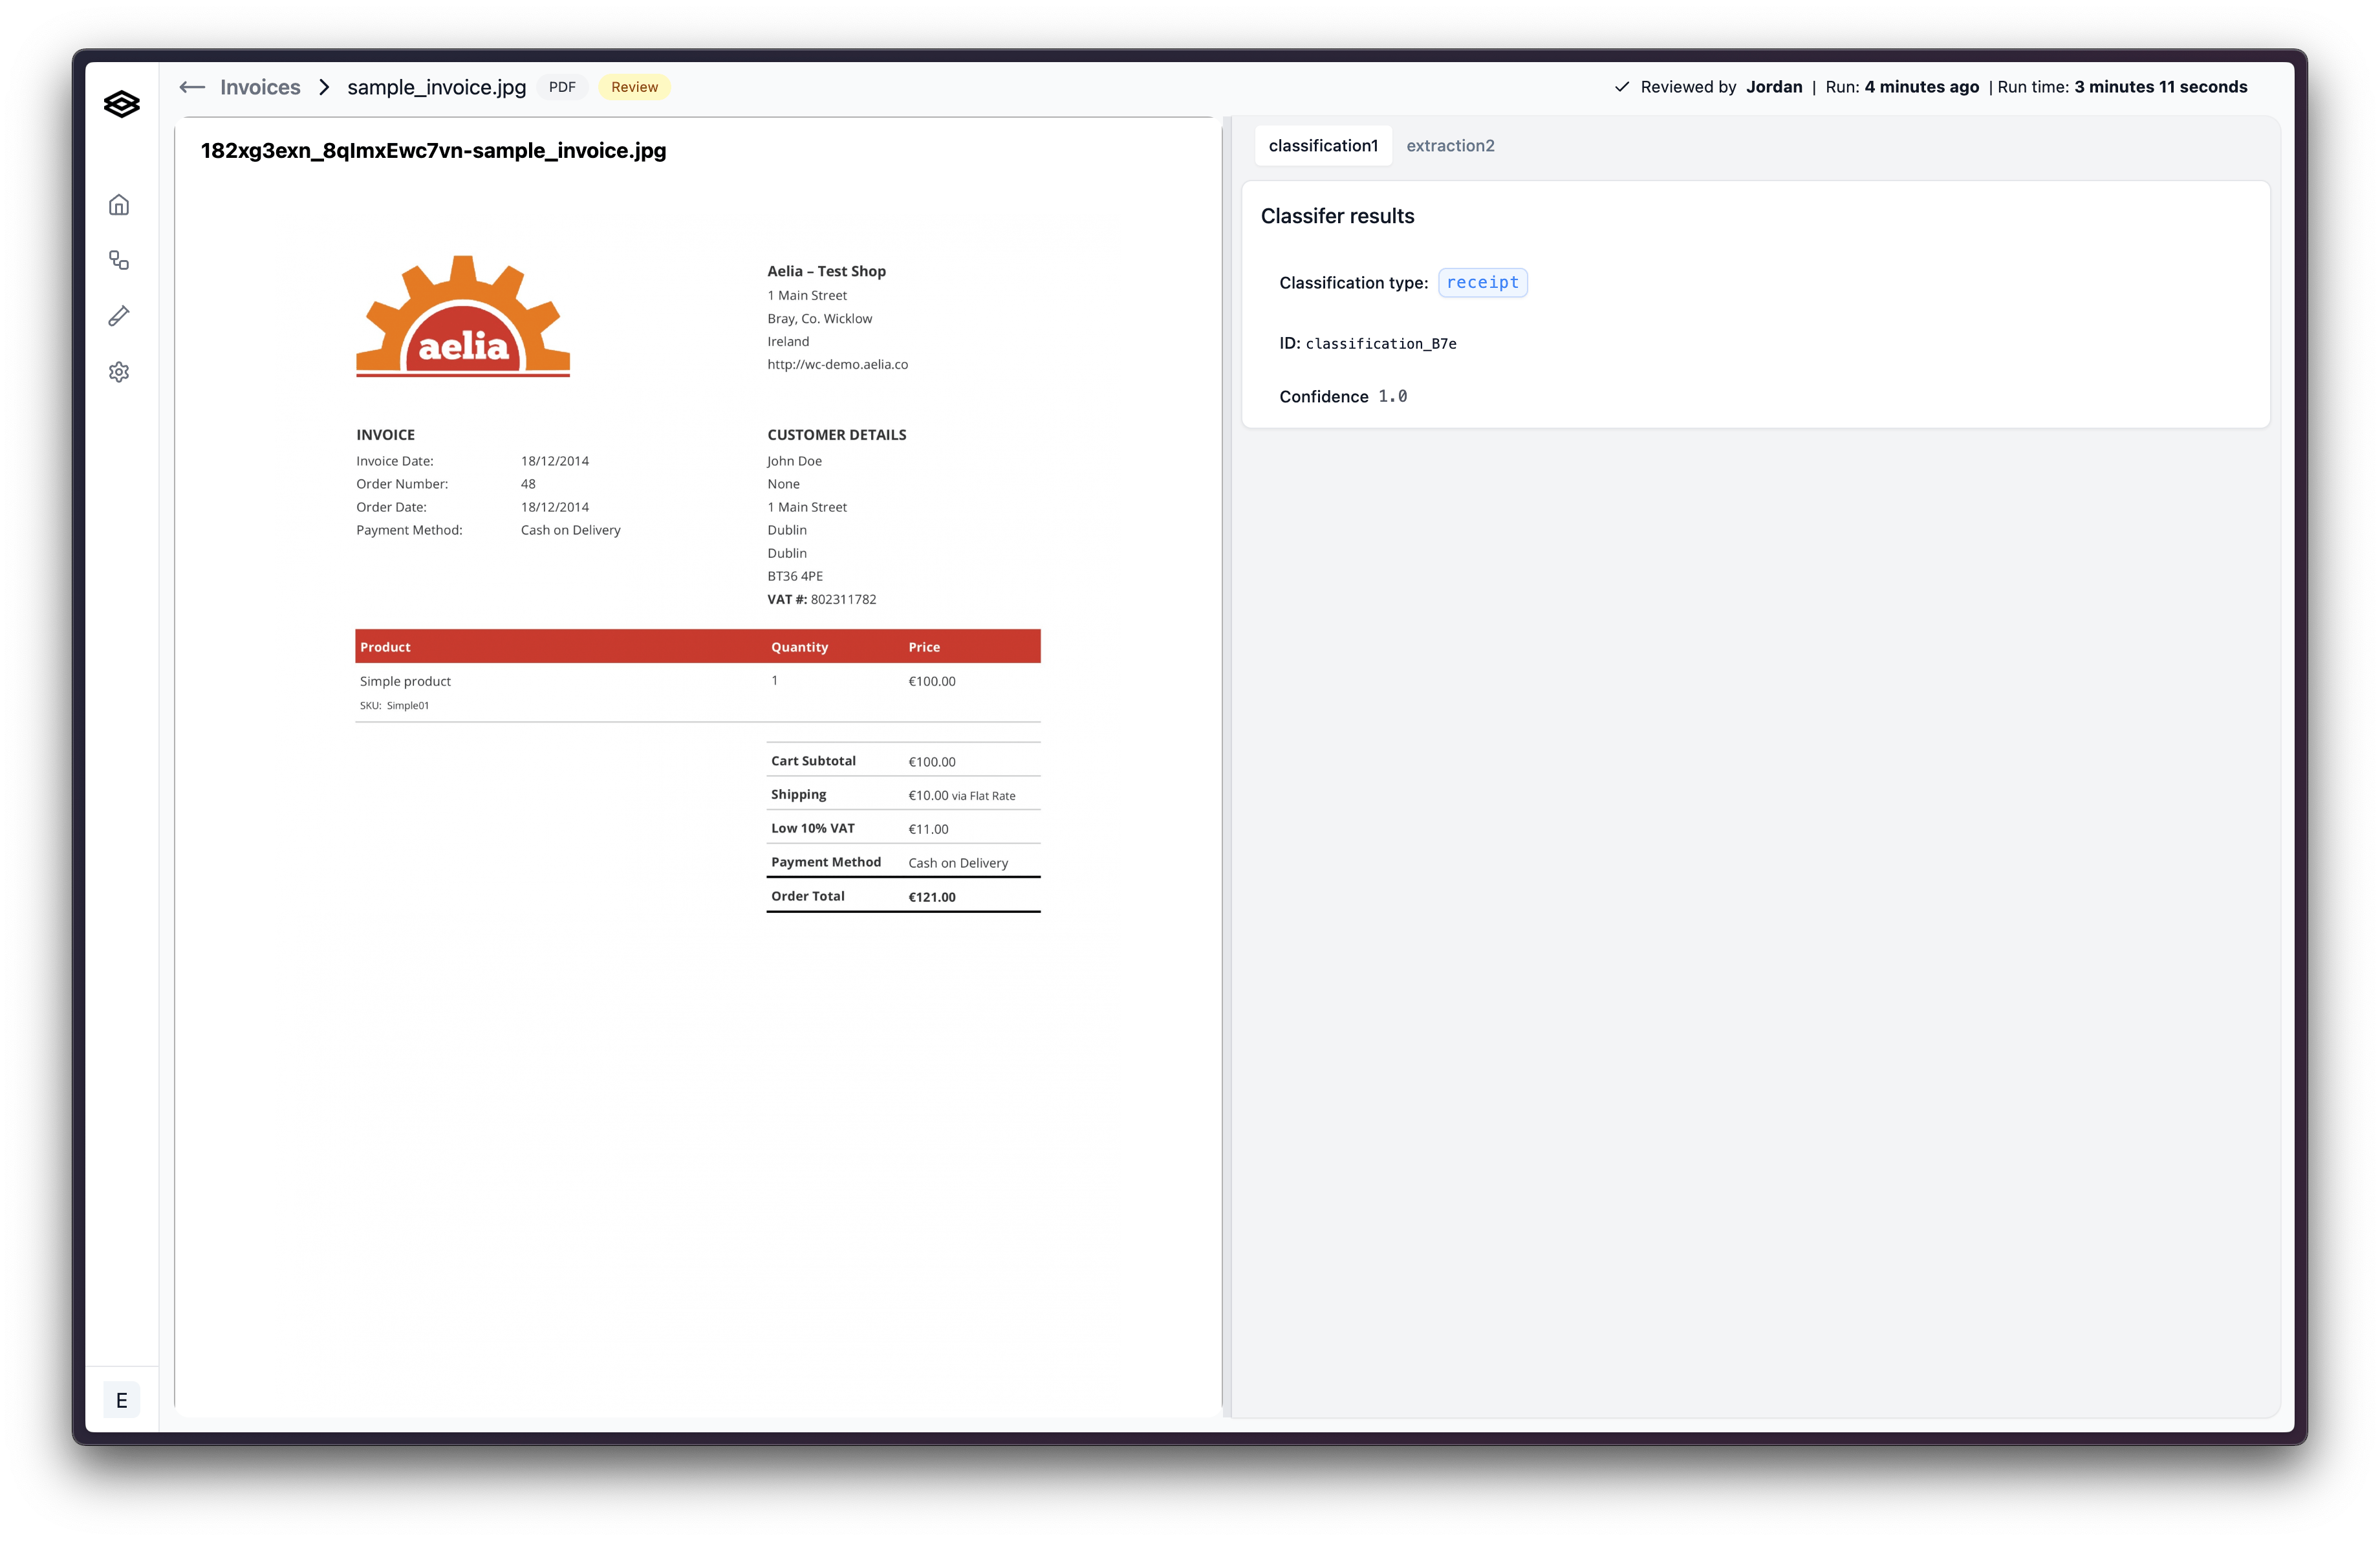Image resolution: width=2380 pixels, height=1541 pixels.
Task: Click the back arrow icon
Action: pos(192,88)
